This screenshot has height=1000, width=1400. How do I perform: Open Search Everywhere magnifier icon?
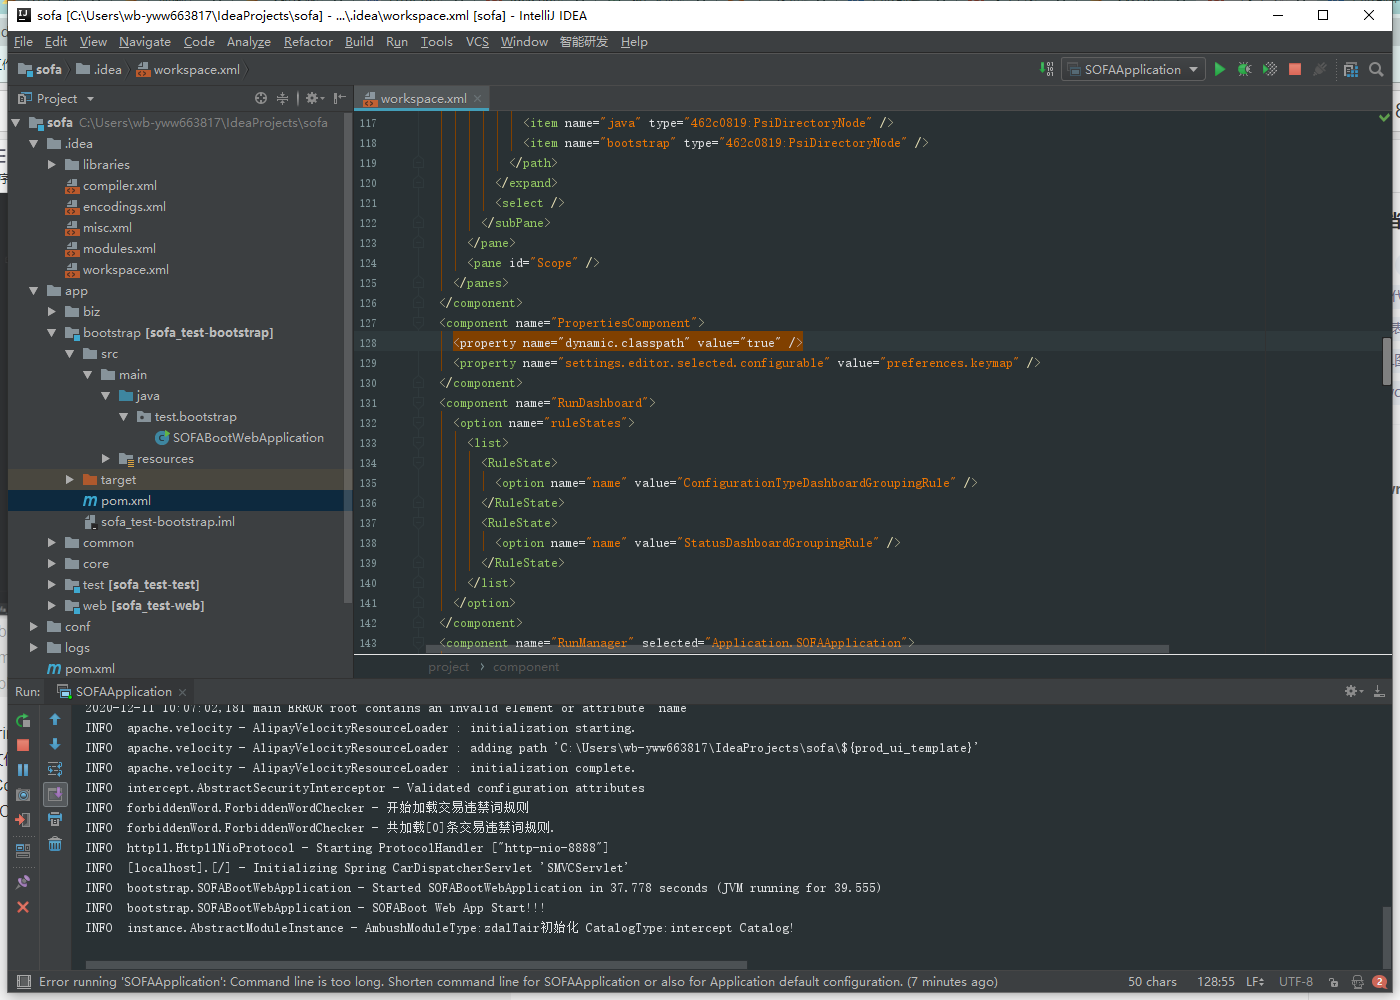pyautogui.click(x=1376, y=69)
